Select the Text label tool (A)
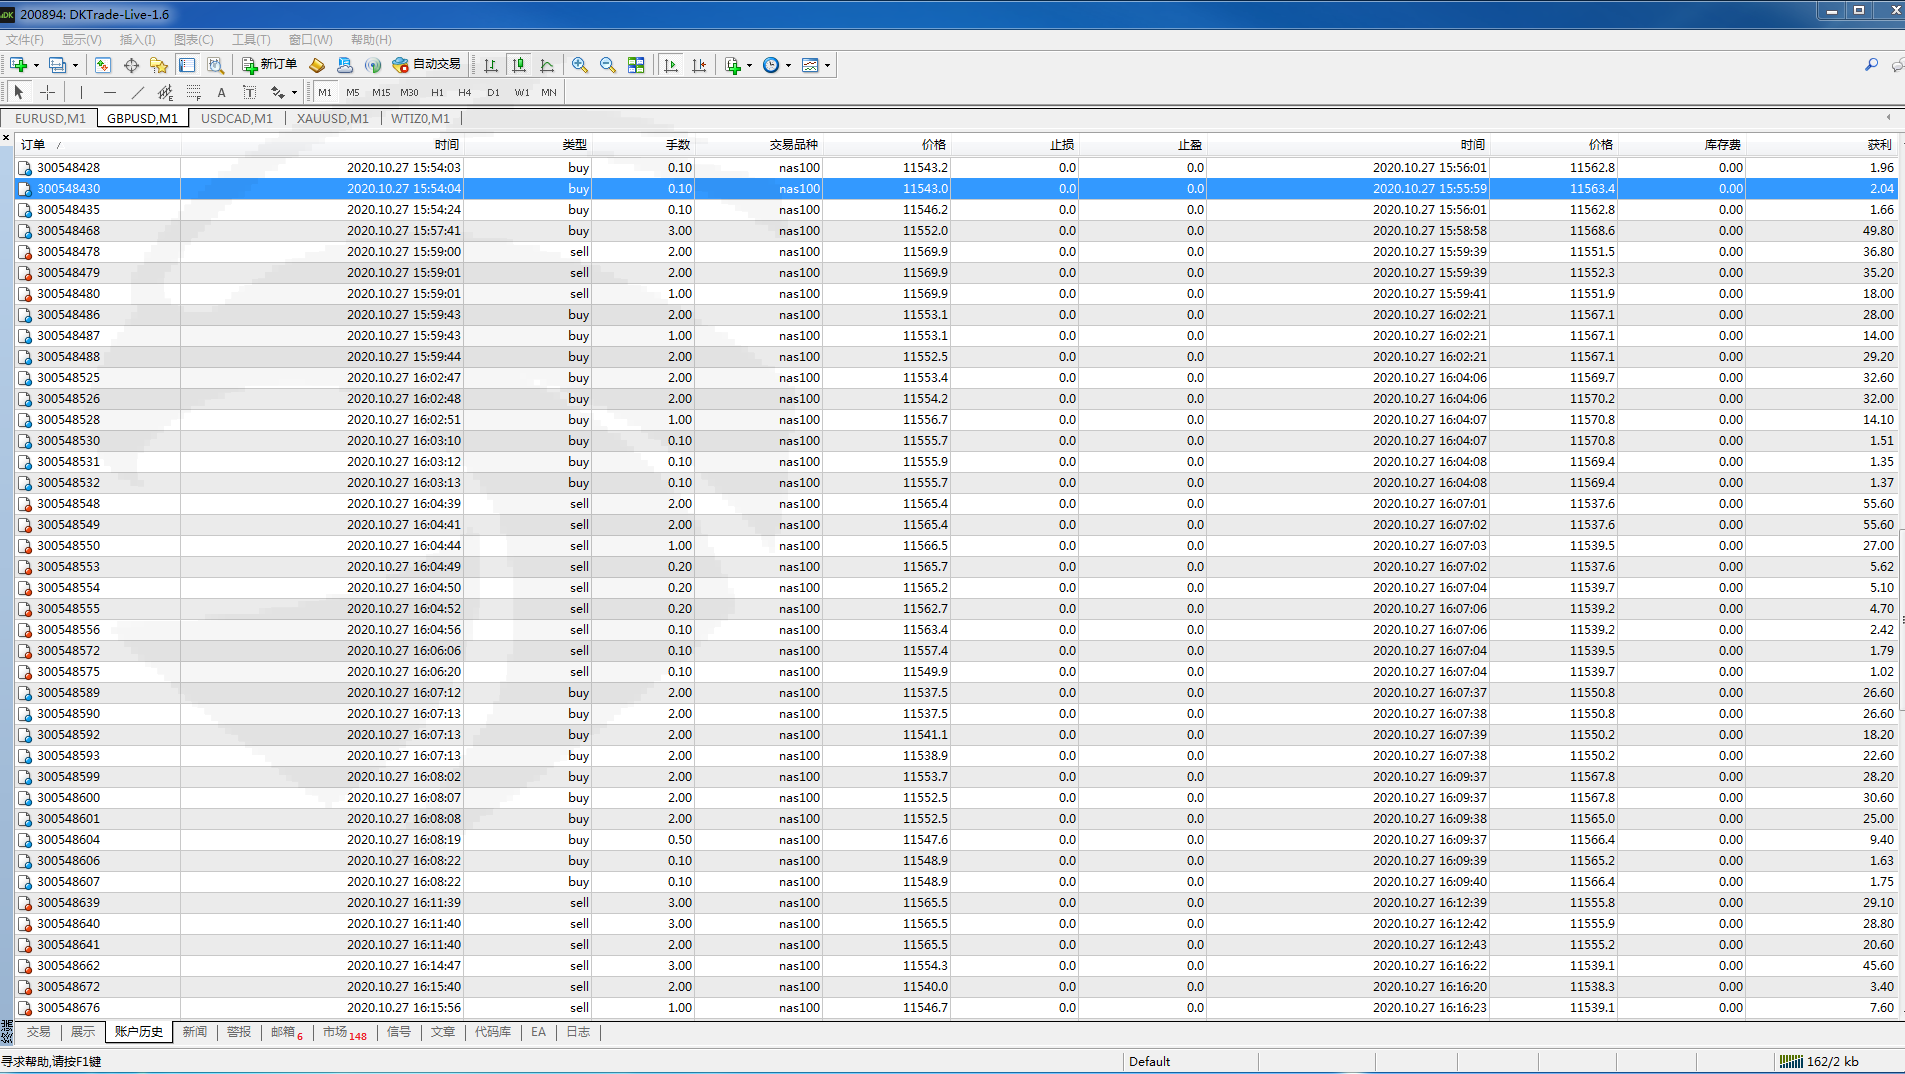Screen dimensions: 1905x1074 coord(221,92)
